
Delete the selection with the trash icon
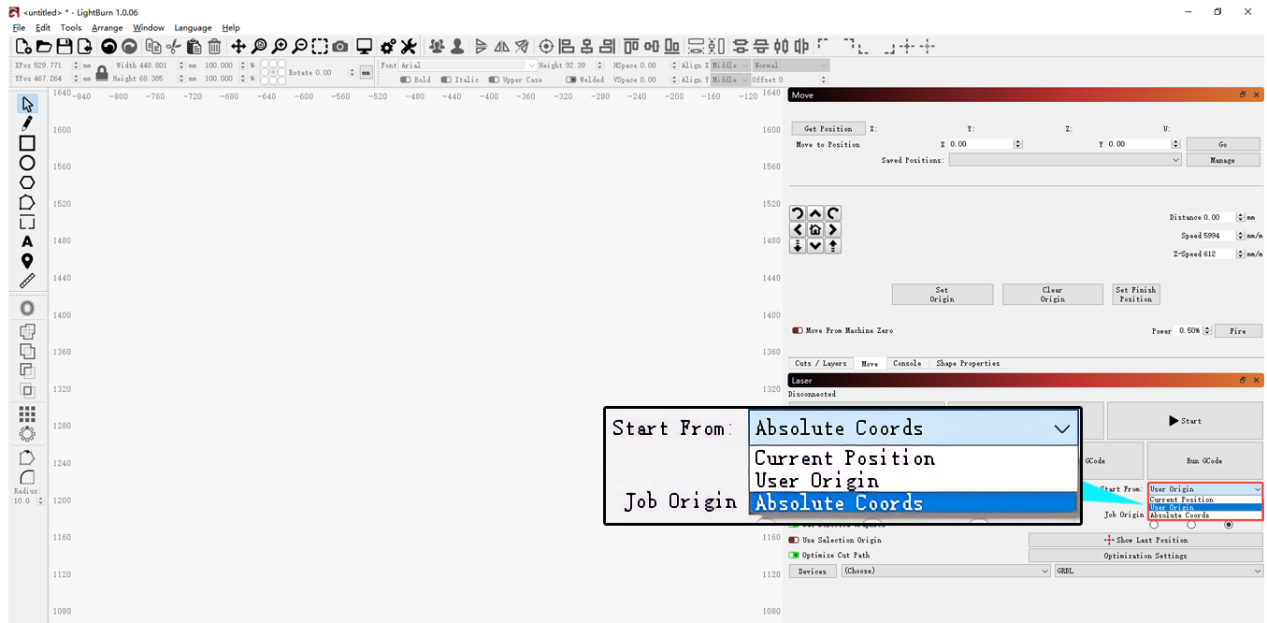point(214,46)
